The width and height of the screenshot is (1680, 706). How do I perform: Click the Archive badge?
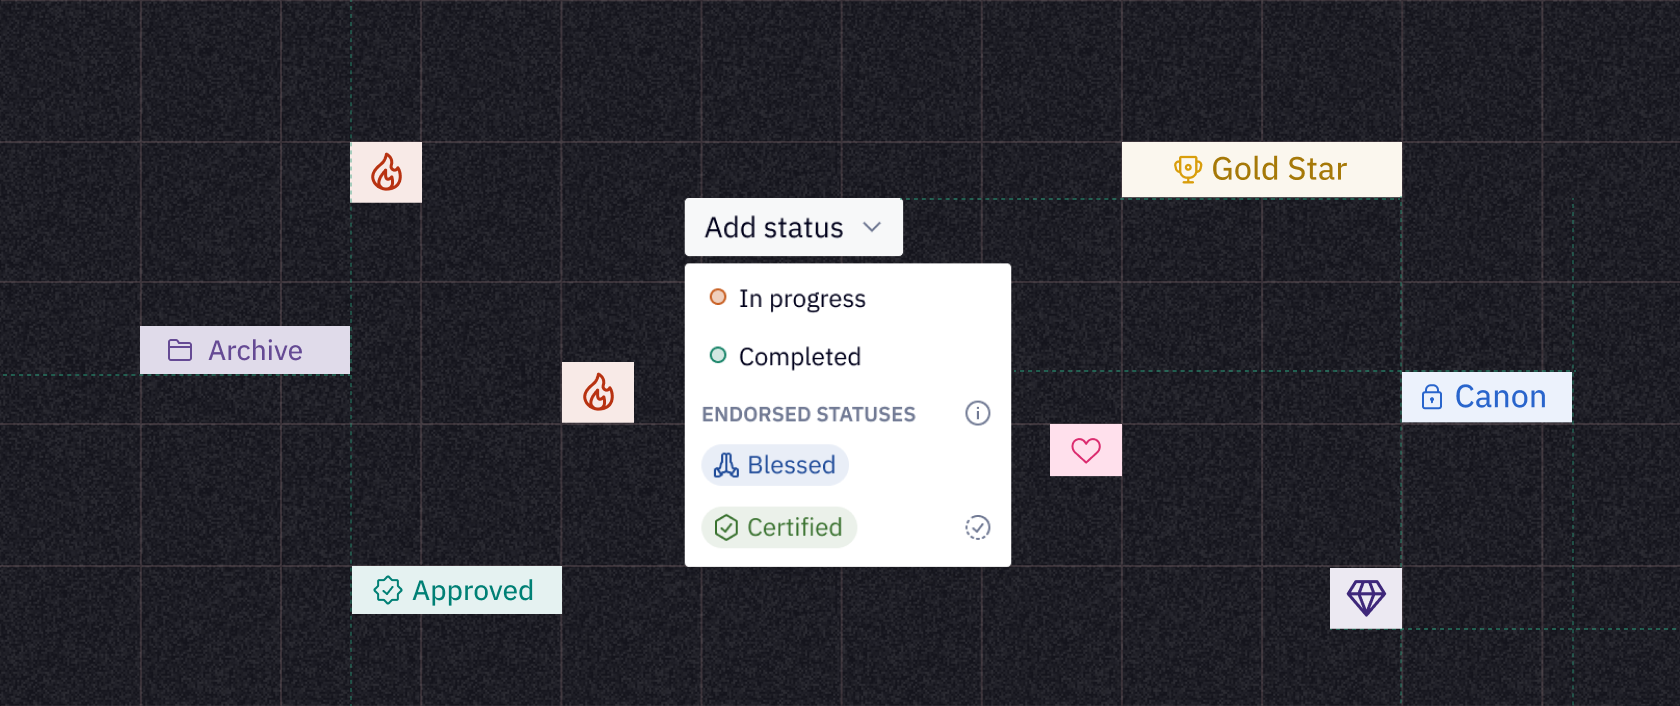click(245, 350)
